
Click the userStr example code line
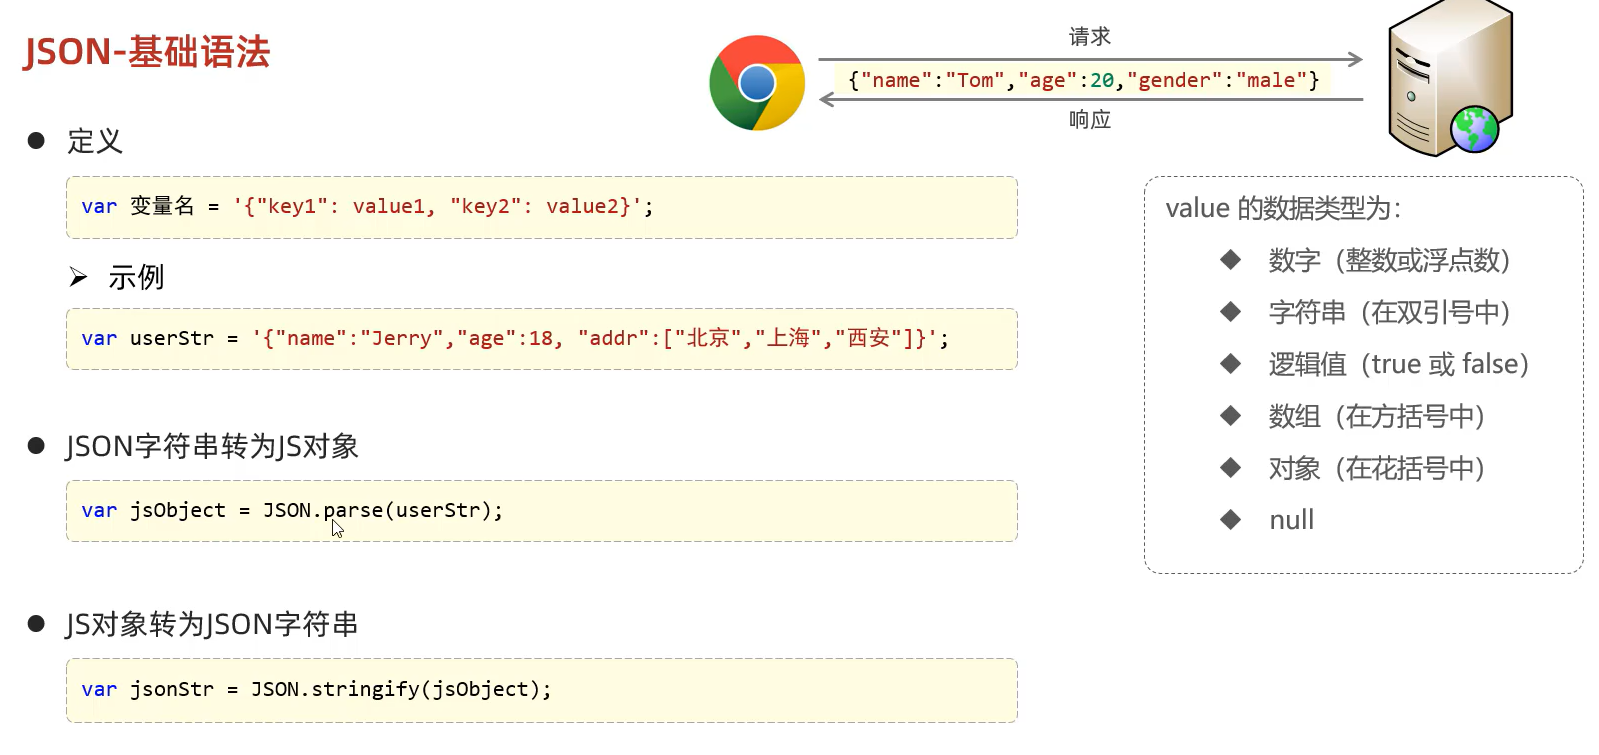click(x=515, y=339)
